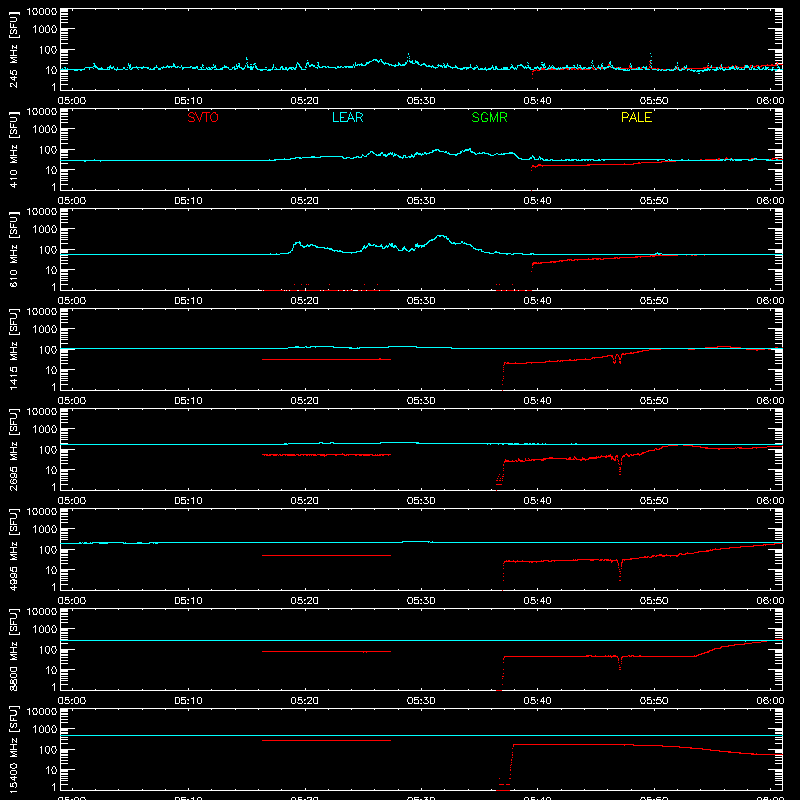Click the cyan spike near 05:29 in 245 MHz panel
Screen dimensions: 800x800
[408, 58]
